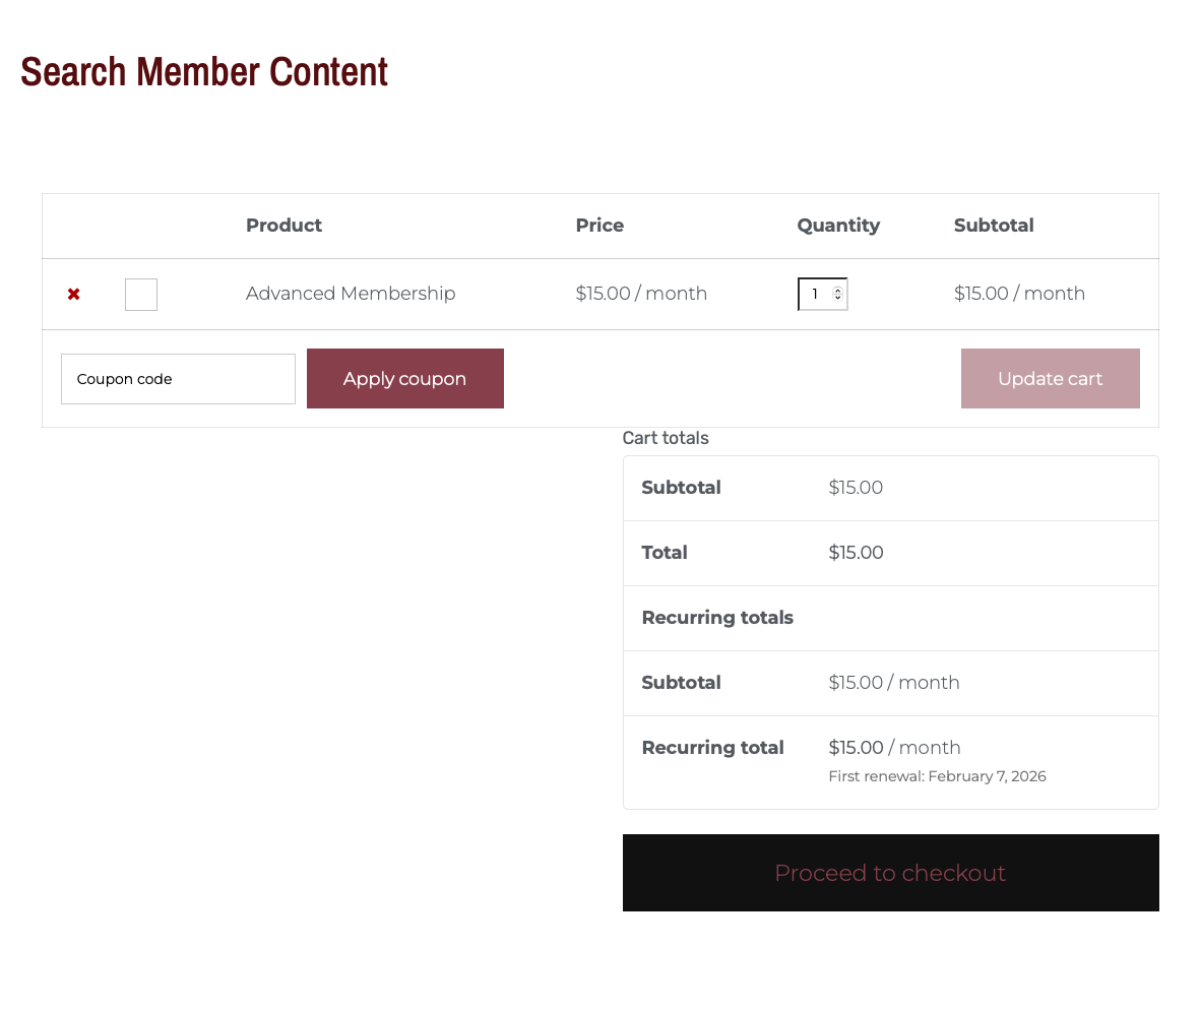Click into the quantity number field
Screen dimensions: 1200x1012
pos(816,294)
